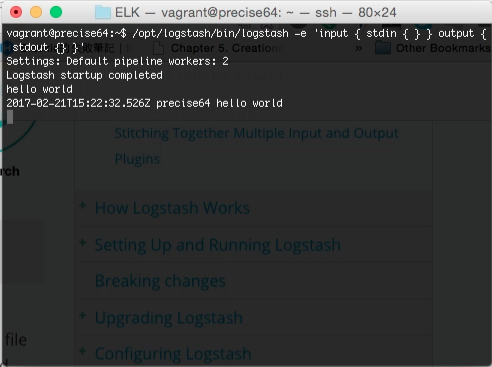Click the ELK folder proxy icon in title bar
The width and height of the screenshot is (492, 367).
103,12
